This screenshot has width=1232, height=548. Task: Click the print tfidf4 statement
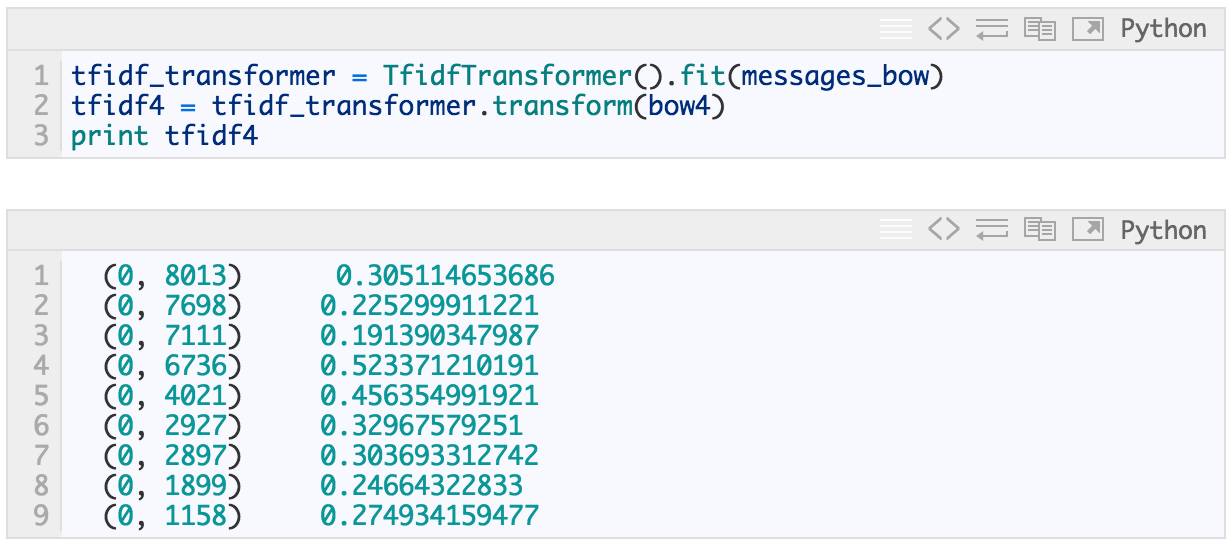[164, 136]
